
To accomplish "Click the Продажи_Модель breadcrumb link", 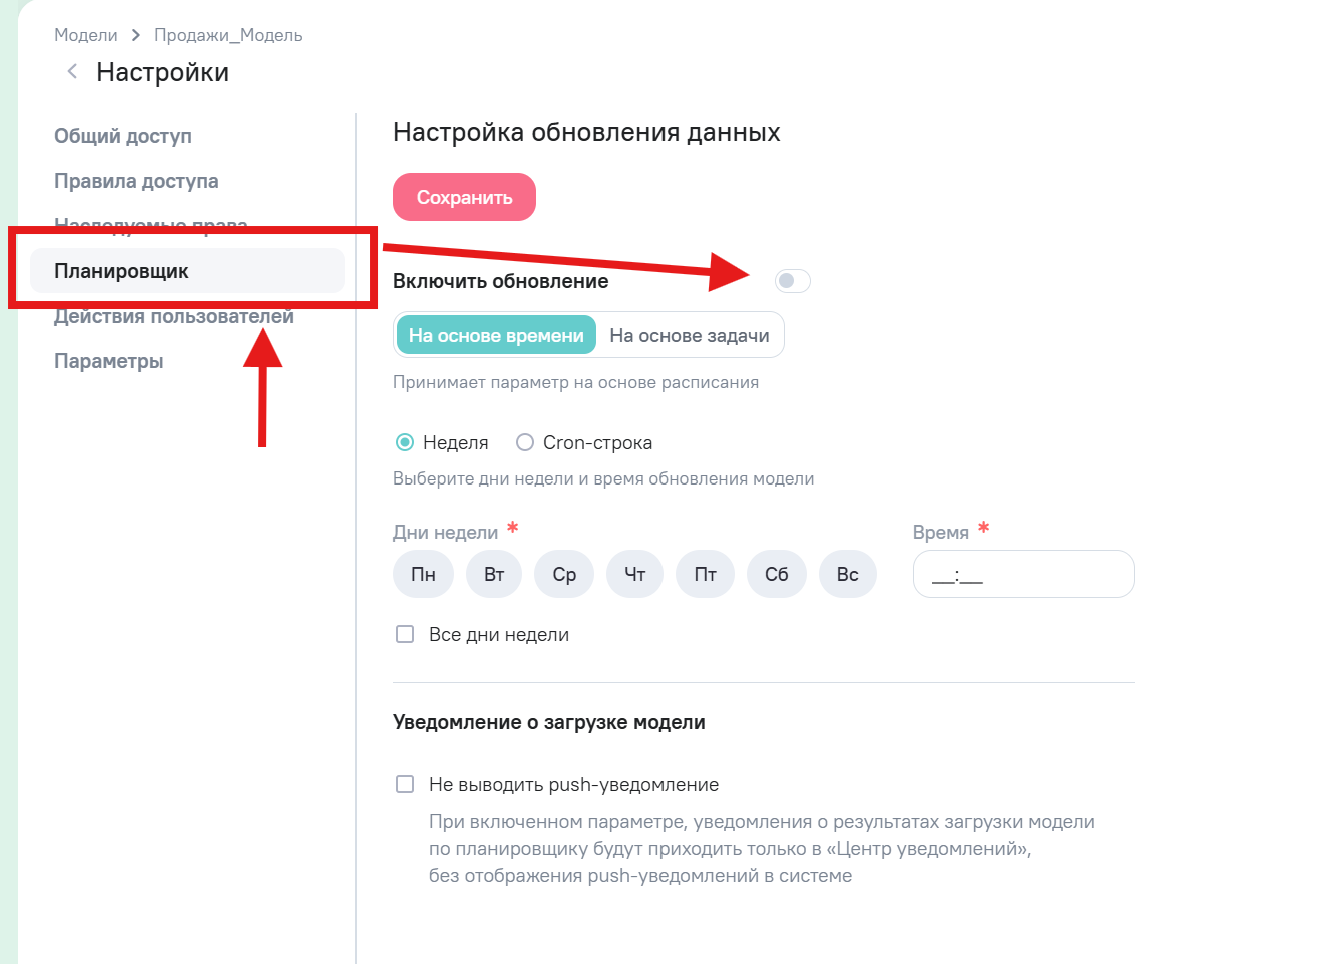I will (x=228, y=35).
